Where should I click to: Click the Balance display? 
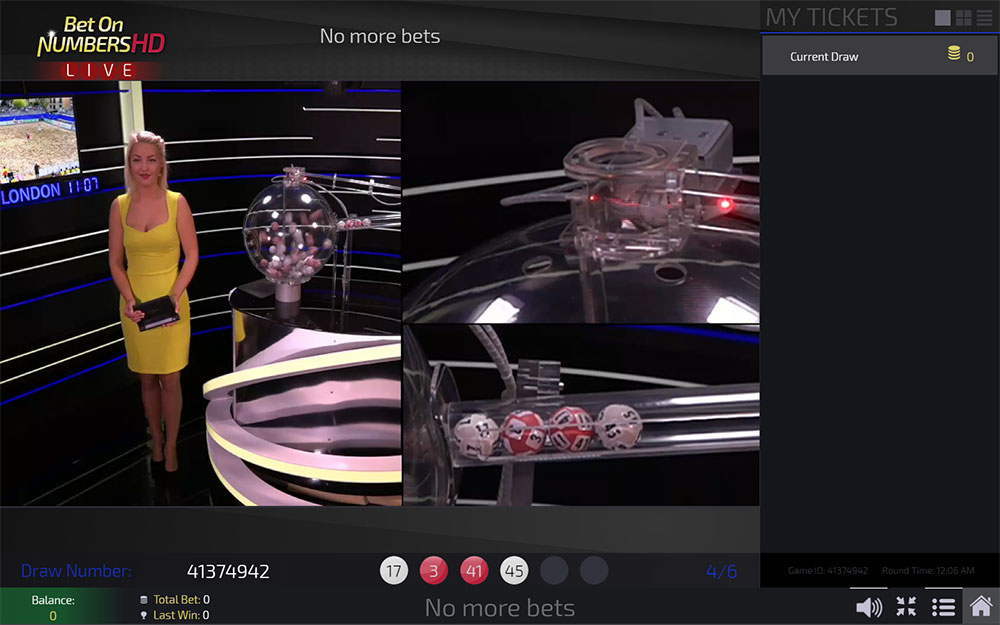tap(53, 608)
